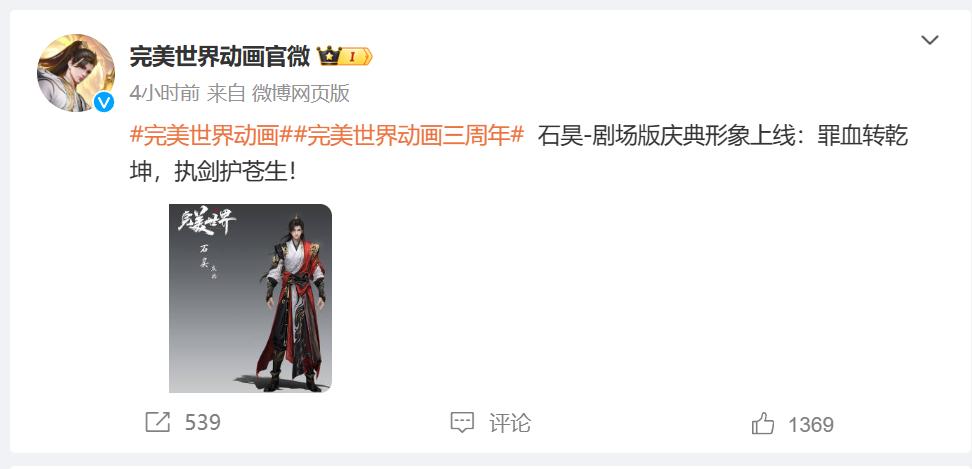972x469 pixels.
Task: Toggle the thumbs-up like icon
Action: click(x=763, y=424)
